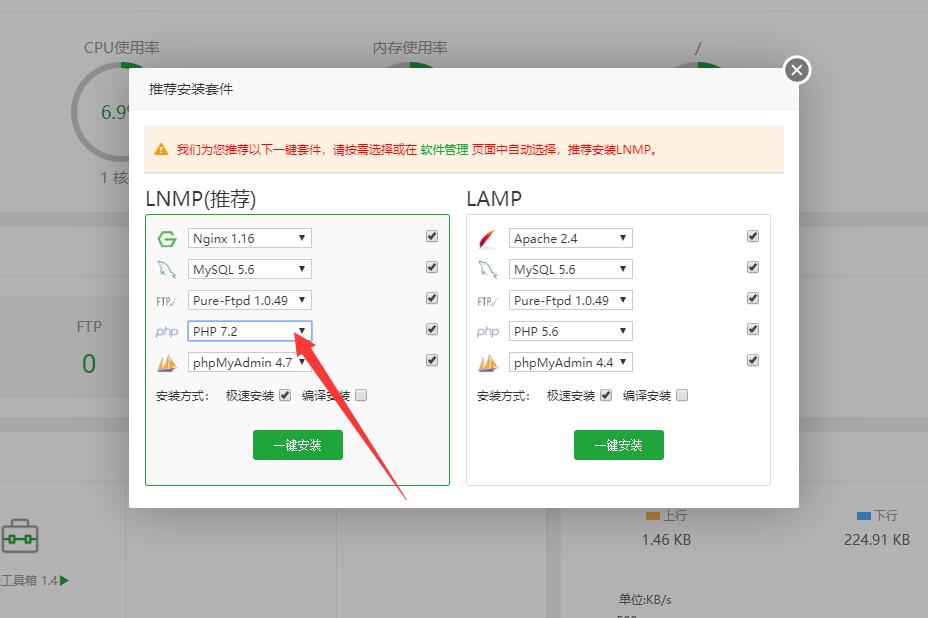Enable LAMP 编译安装 compile install checkbox
928x618 pixels.
682,395
